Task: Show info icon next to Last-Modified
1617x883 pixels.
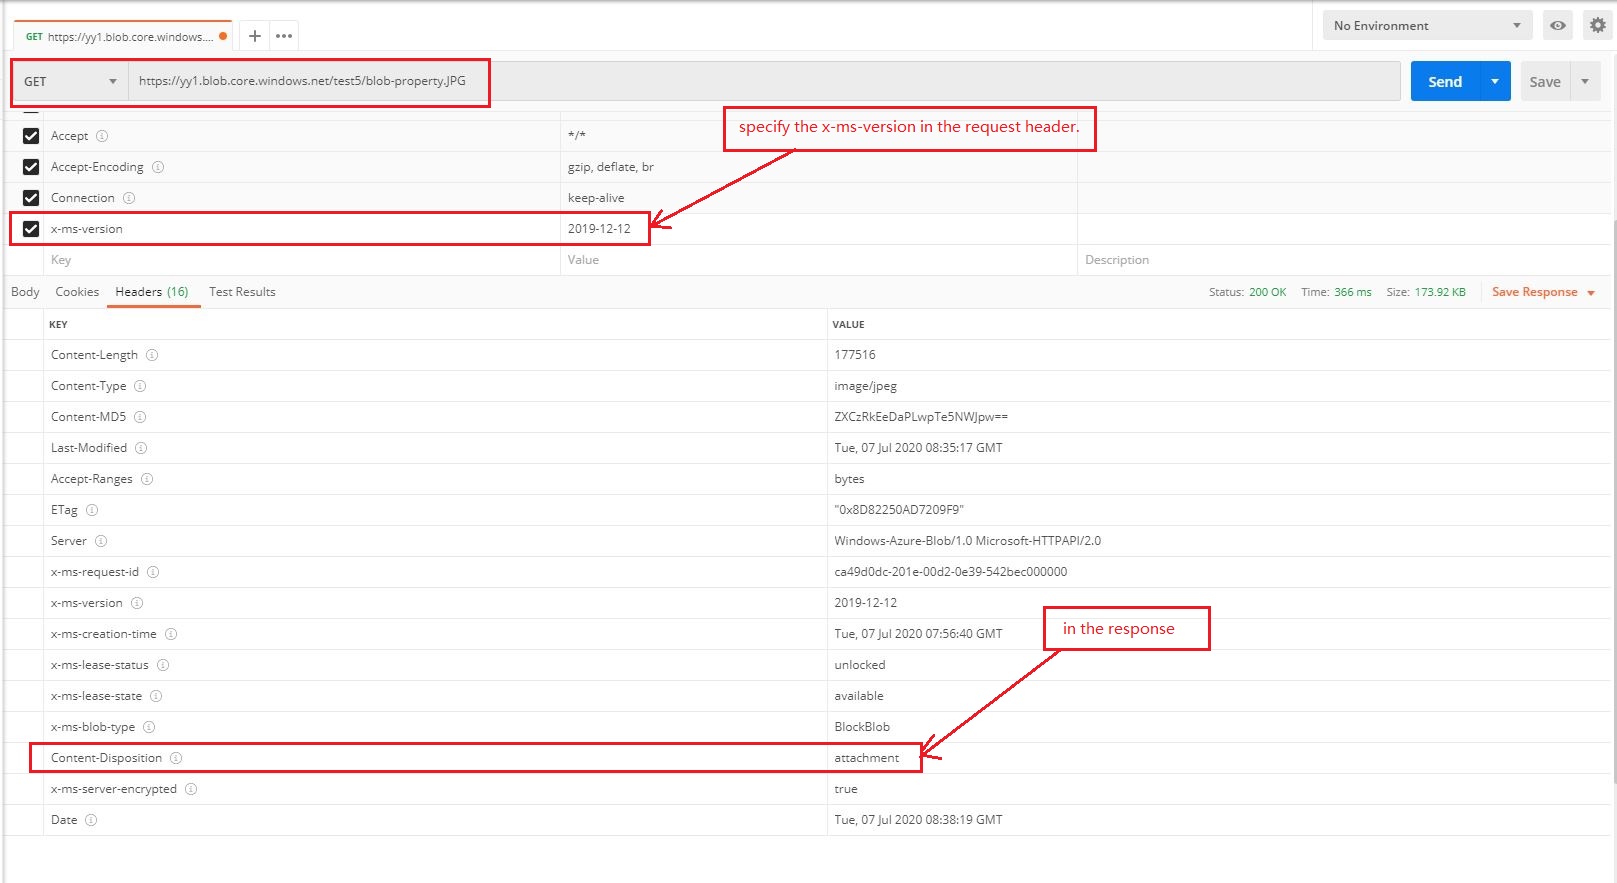Action: click(x=141, y=448)
